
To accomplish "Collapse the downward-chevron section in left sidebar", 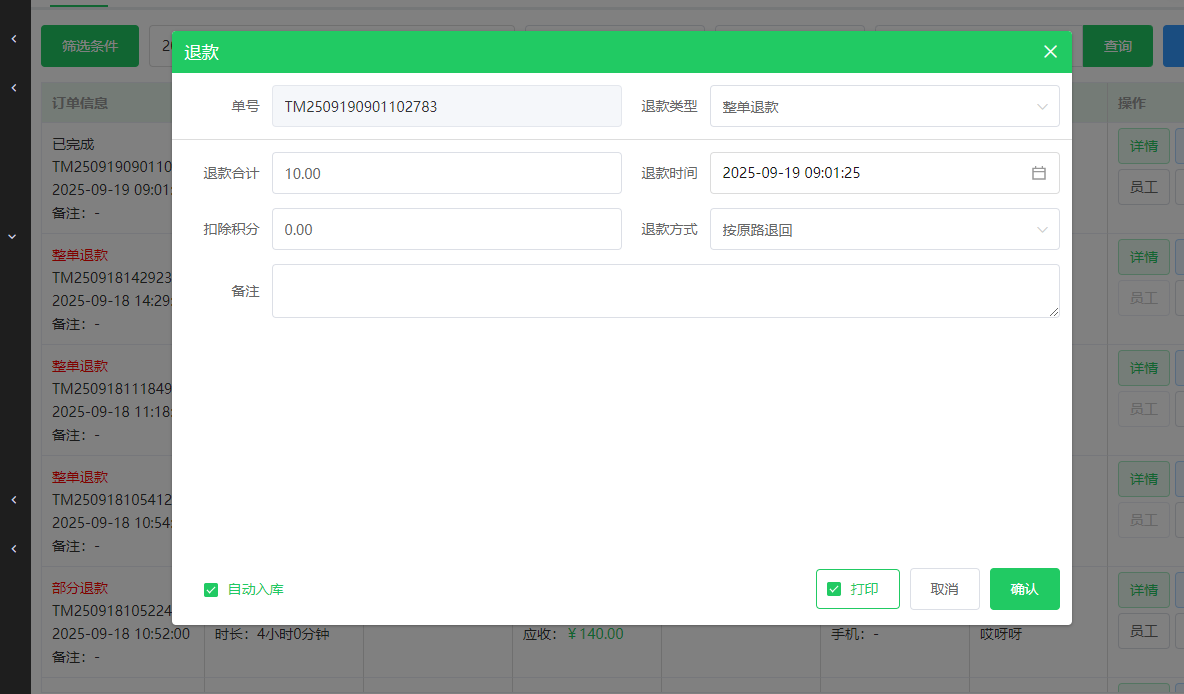I will click(14, 237).
